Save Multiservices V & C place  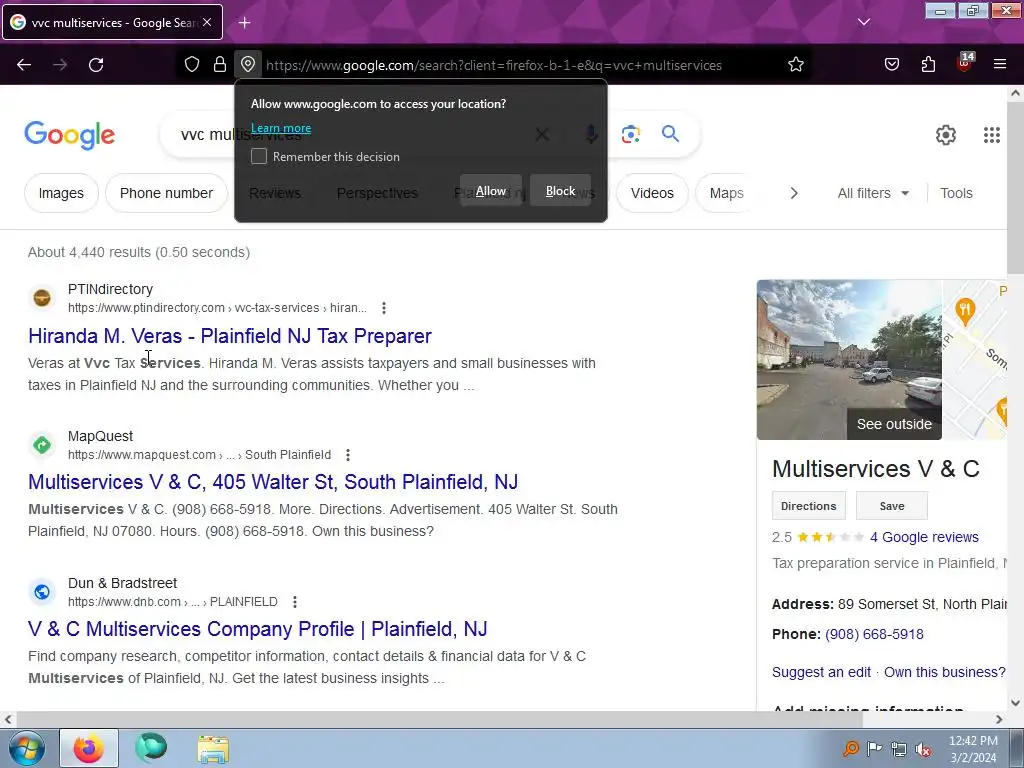891,506
